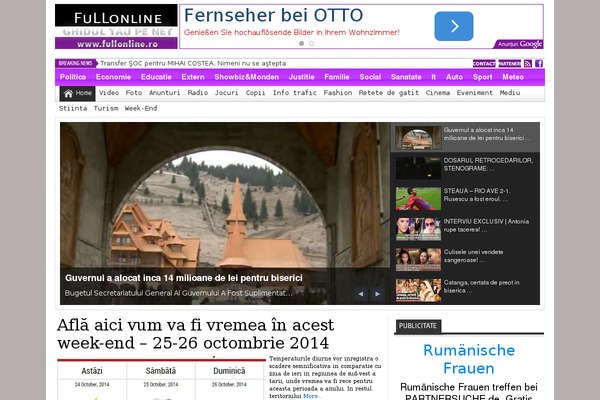Image resolution: width=600 pixels, height=400 pixels.
Task: Open the Mediu section
Action: pyautogui.click(x=510, y=93)
